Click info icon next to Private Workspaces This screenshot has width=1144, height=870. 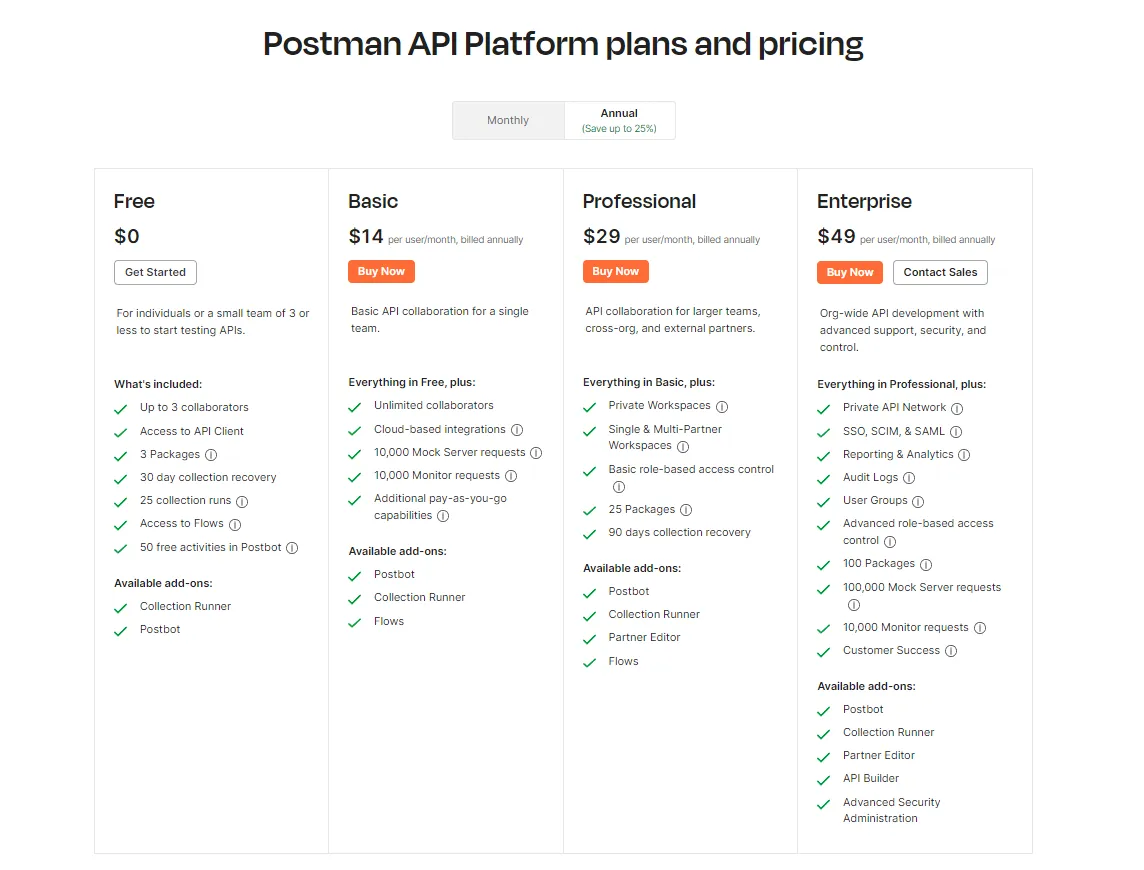click(x=722, y=407)
